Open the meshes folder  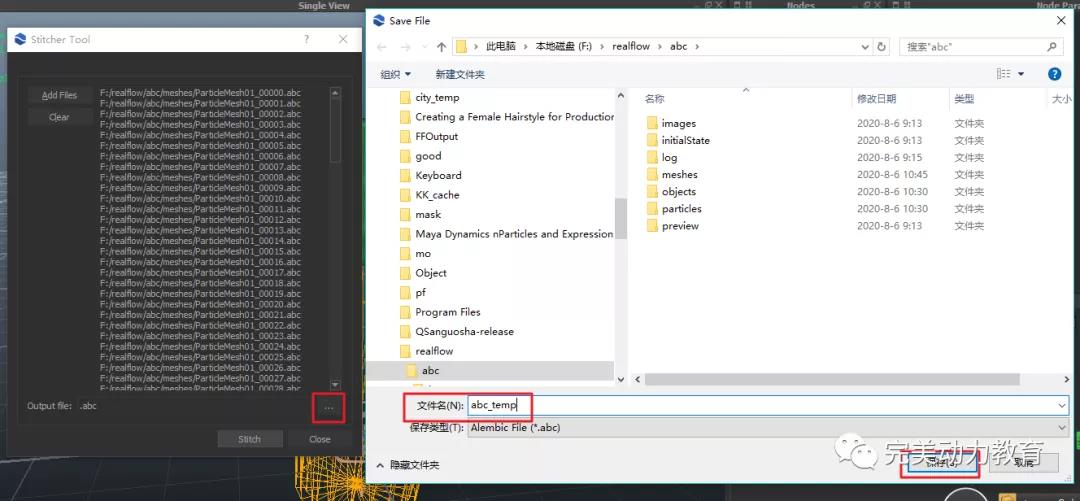pos(679,175)
